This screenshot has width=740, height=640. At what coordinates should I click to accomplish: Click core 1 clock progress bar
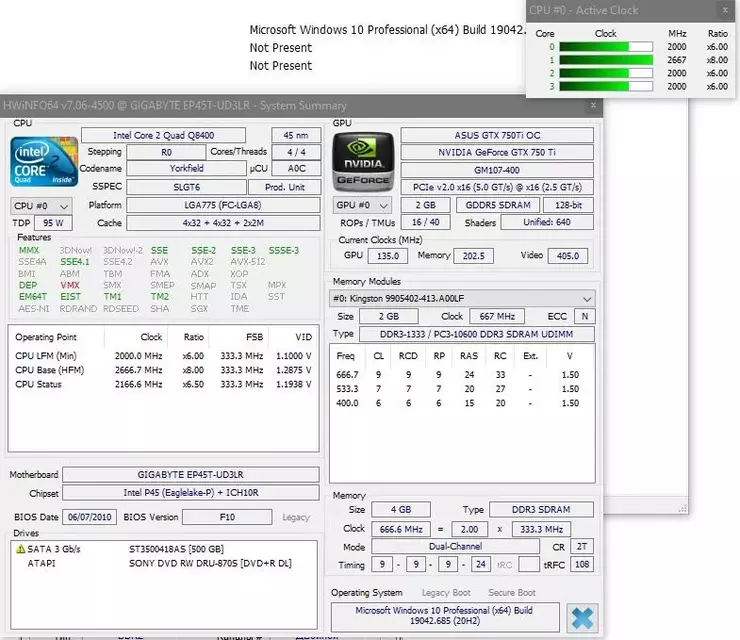606,60
